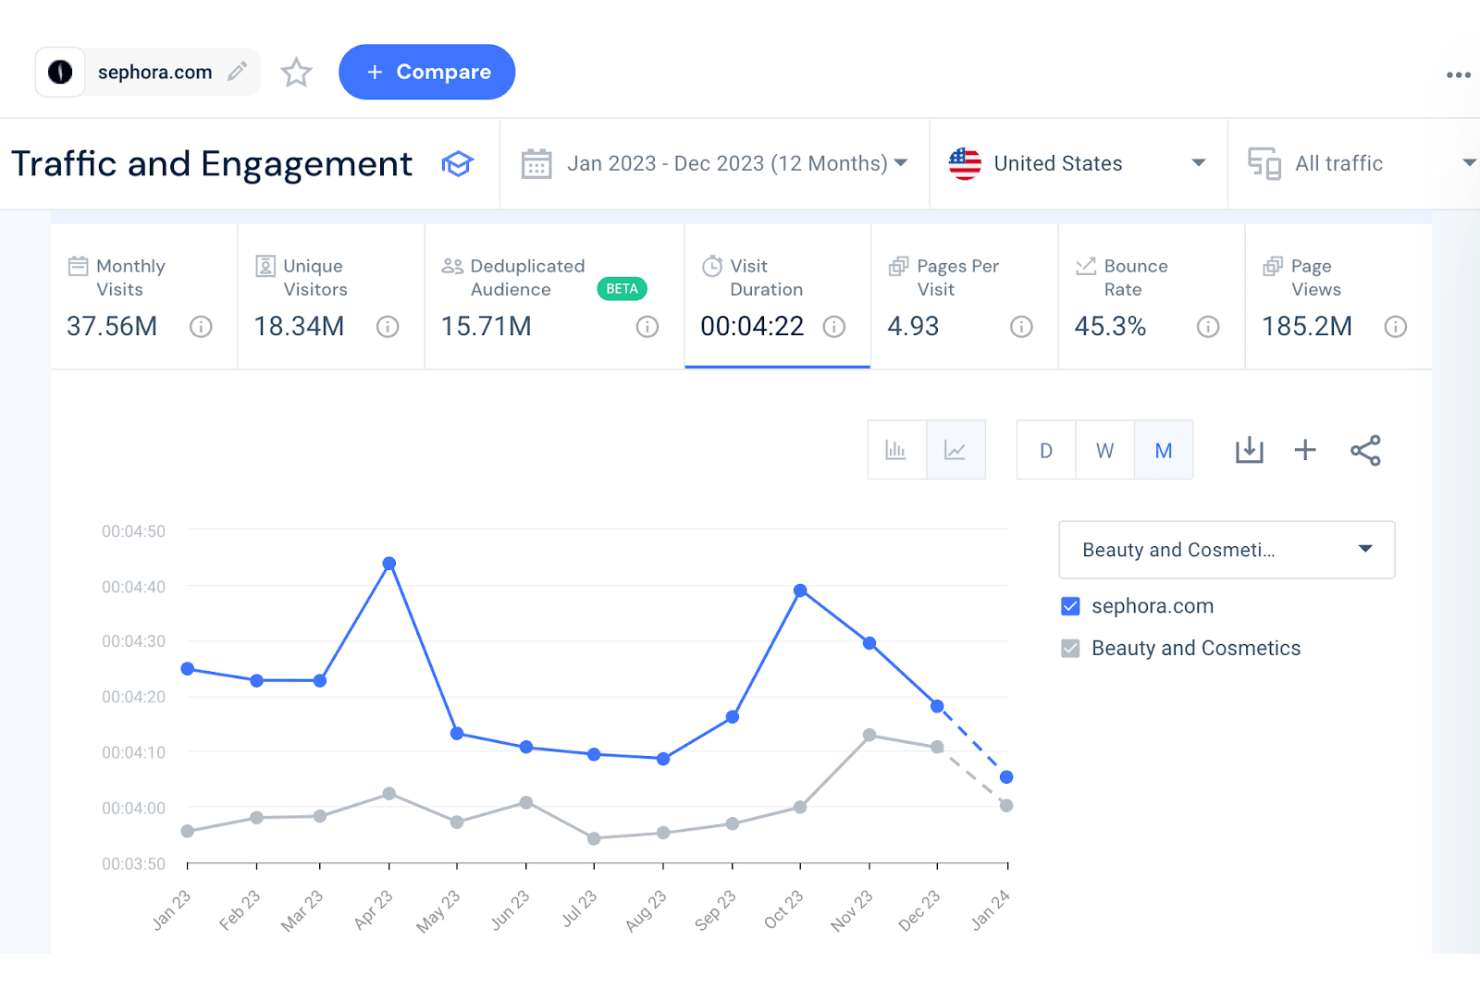Click the sephora.com Jan 24 projected point
Viewport: 1480px width, 987px height.
(1006, 777)
